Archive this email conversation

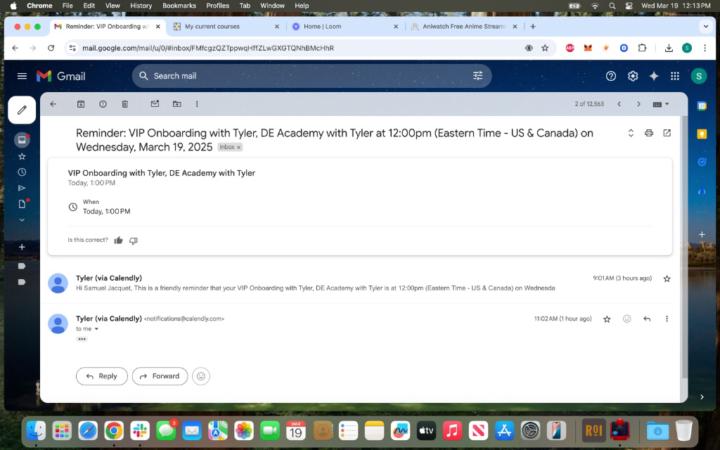(81, 104)
